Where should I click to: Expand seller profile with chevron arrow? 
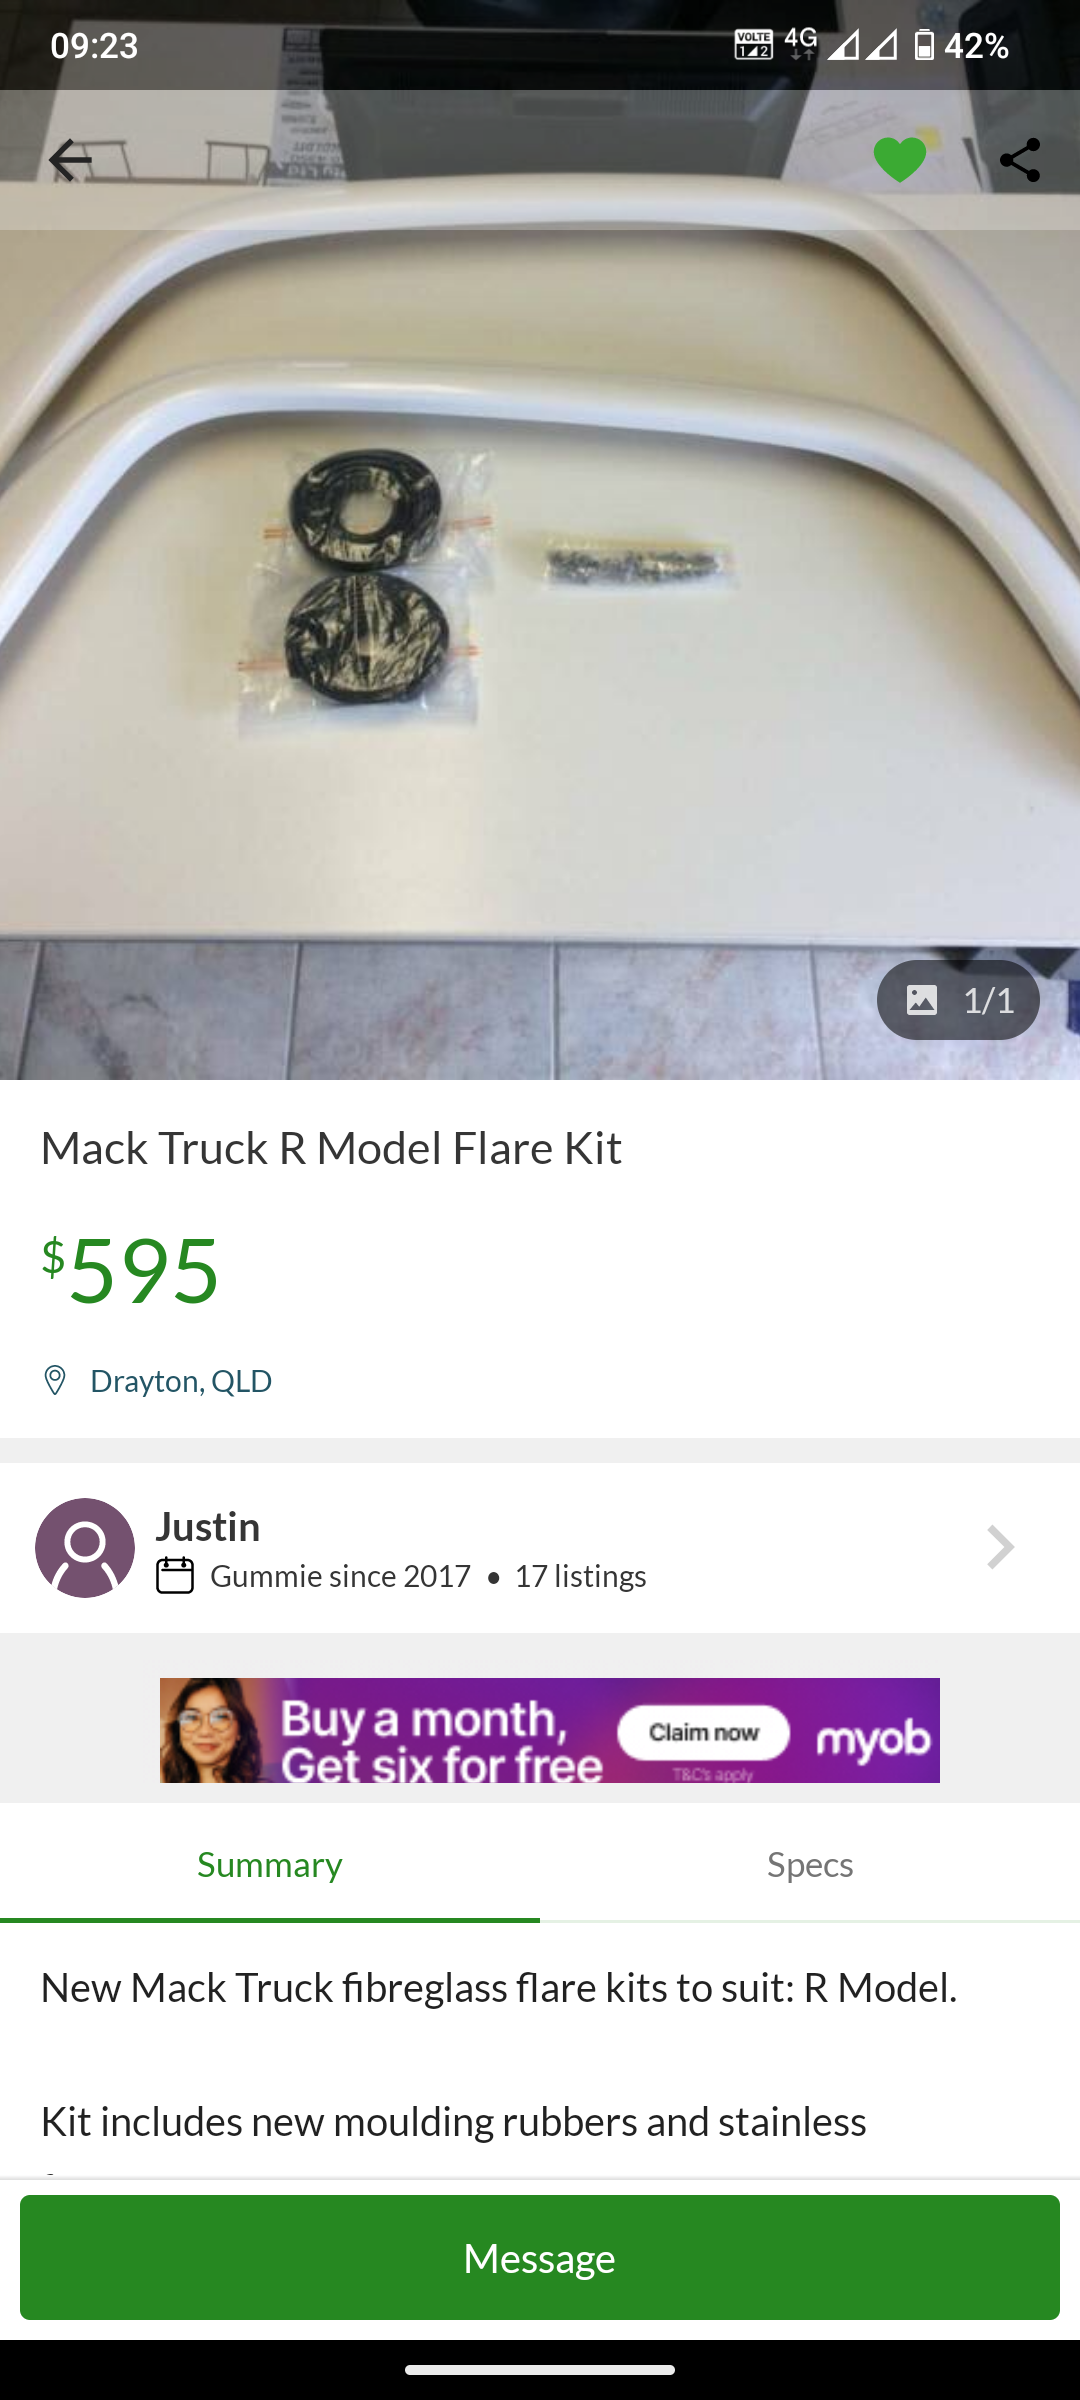pos(1000,1548)
